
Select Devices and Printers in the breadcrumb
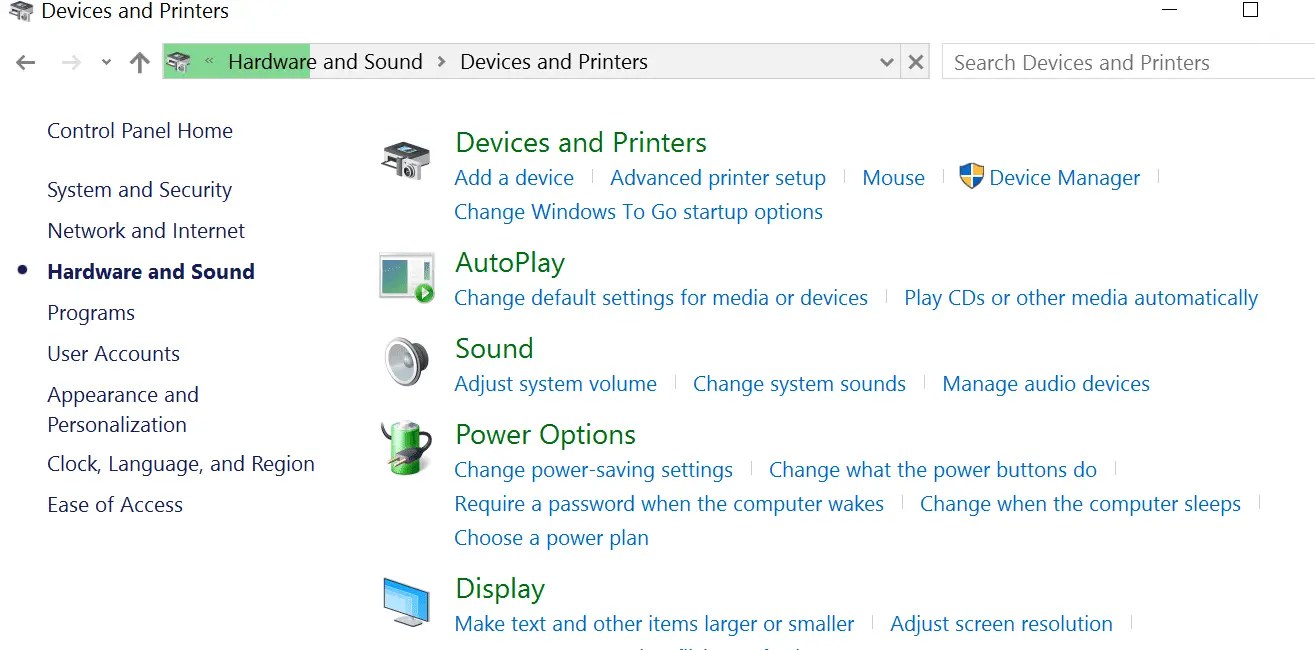(554, 61)
